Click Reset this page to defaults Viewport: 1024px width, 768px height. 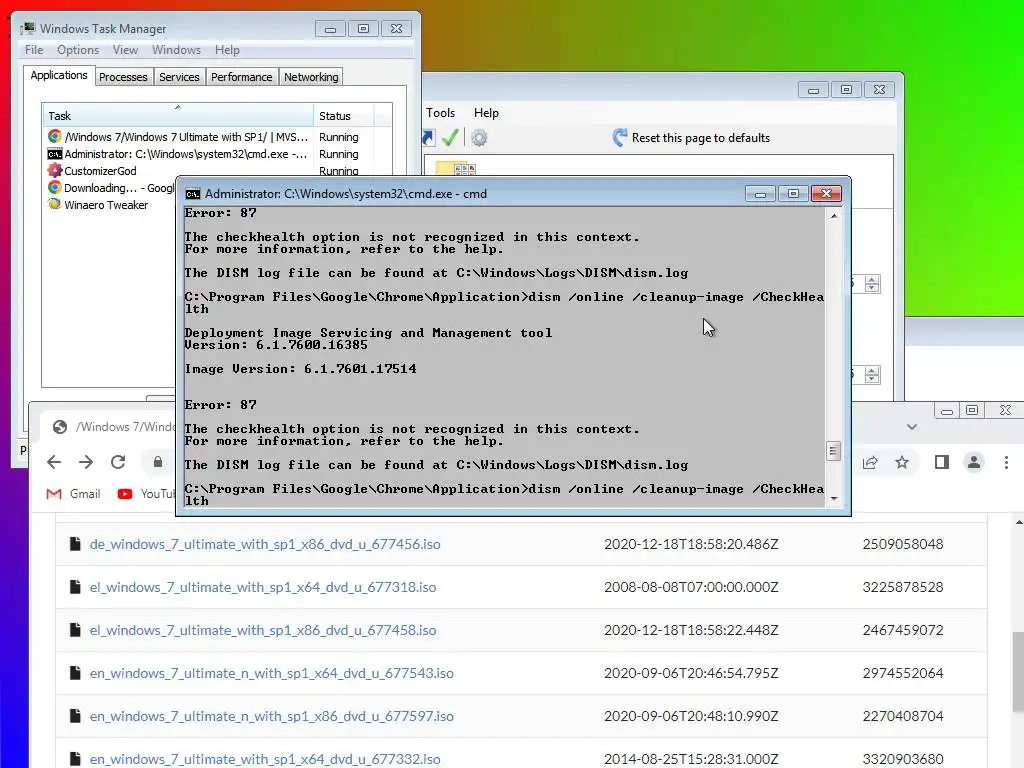(x=691, y=138)
